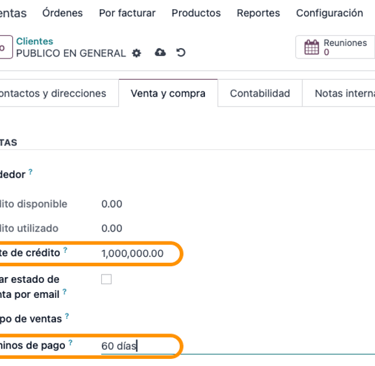Open the gear actions icon beside PUBLICO EN GENERAL
Screen dimensions: 375x366
(137, 53)
